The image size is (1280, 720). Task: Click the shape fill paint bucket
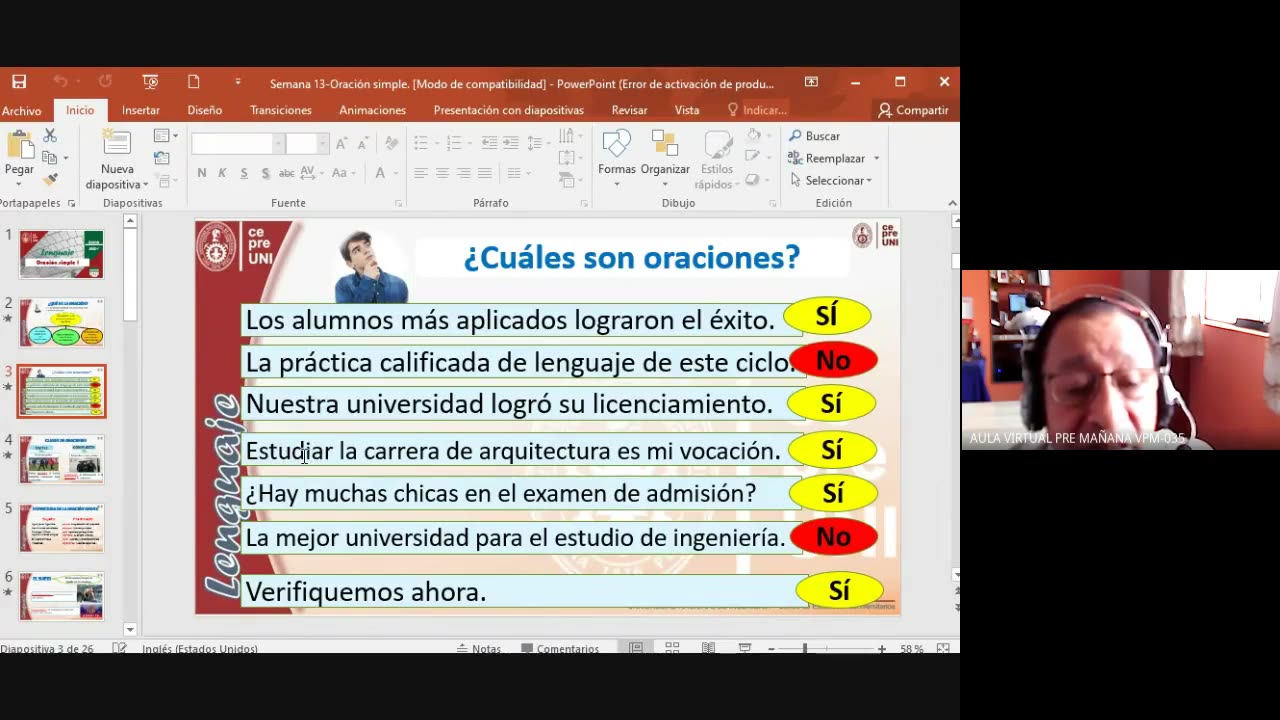(x=755, y=136)
